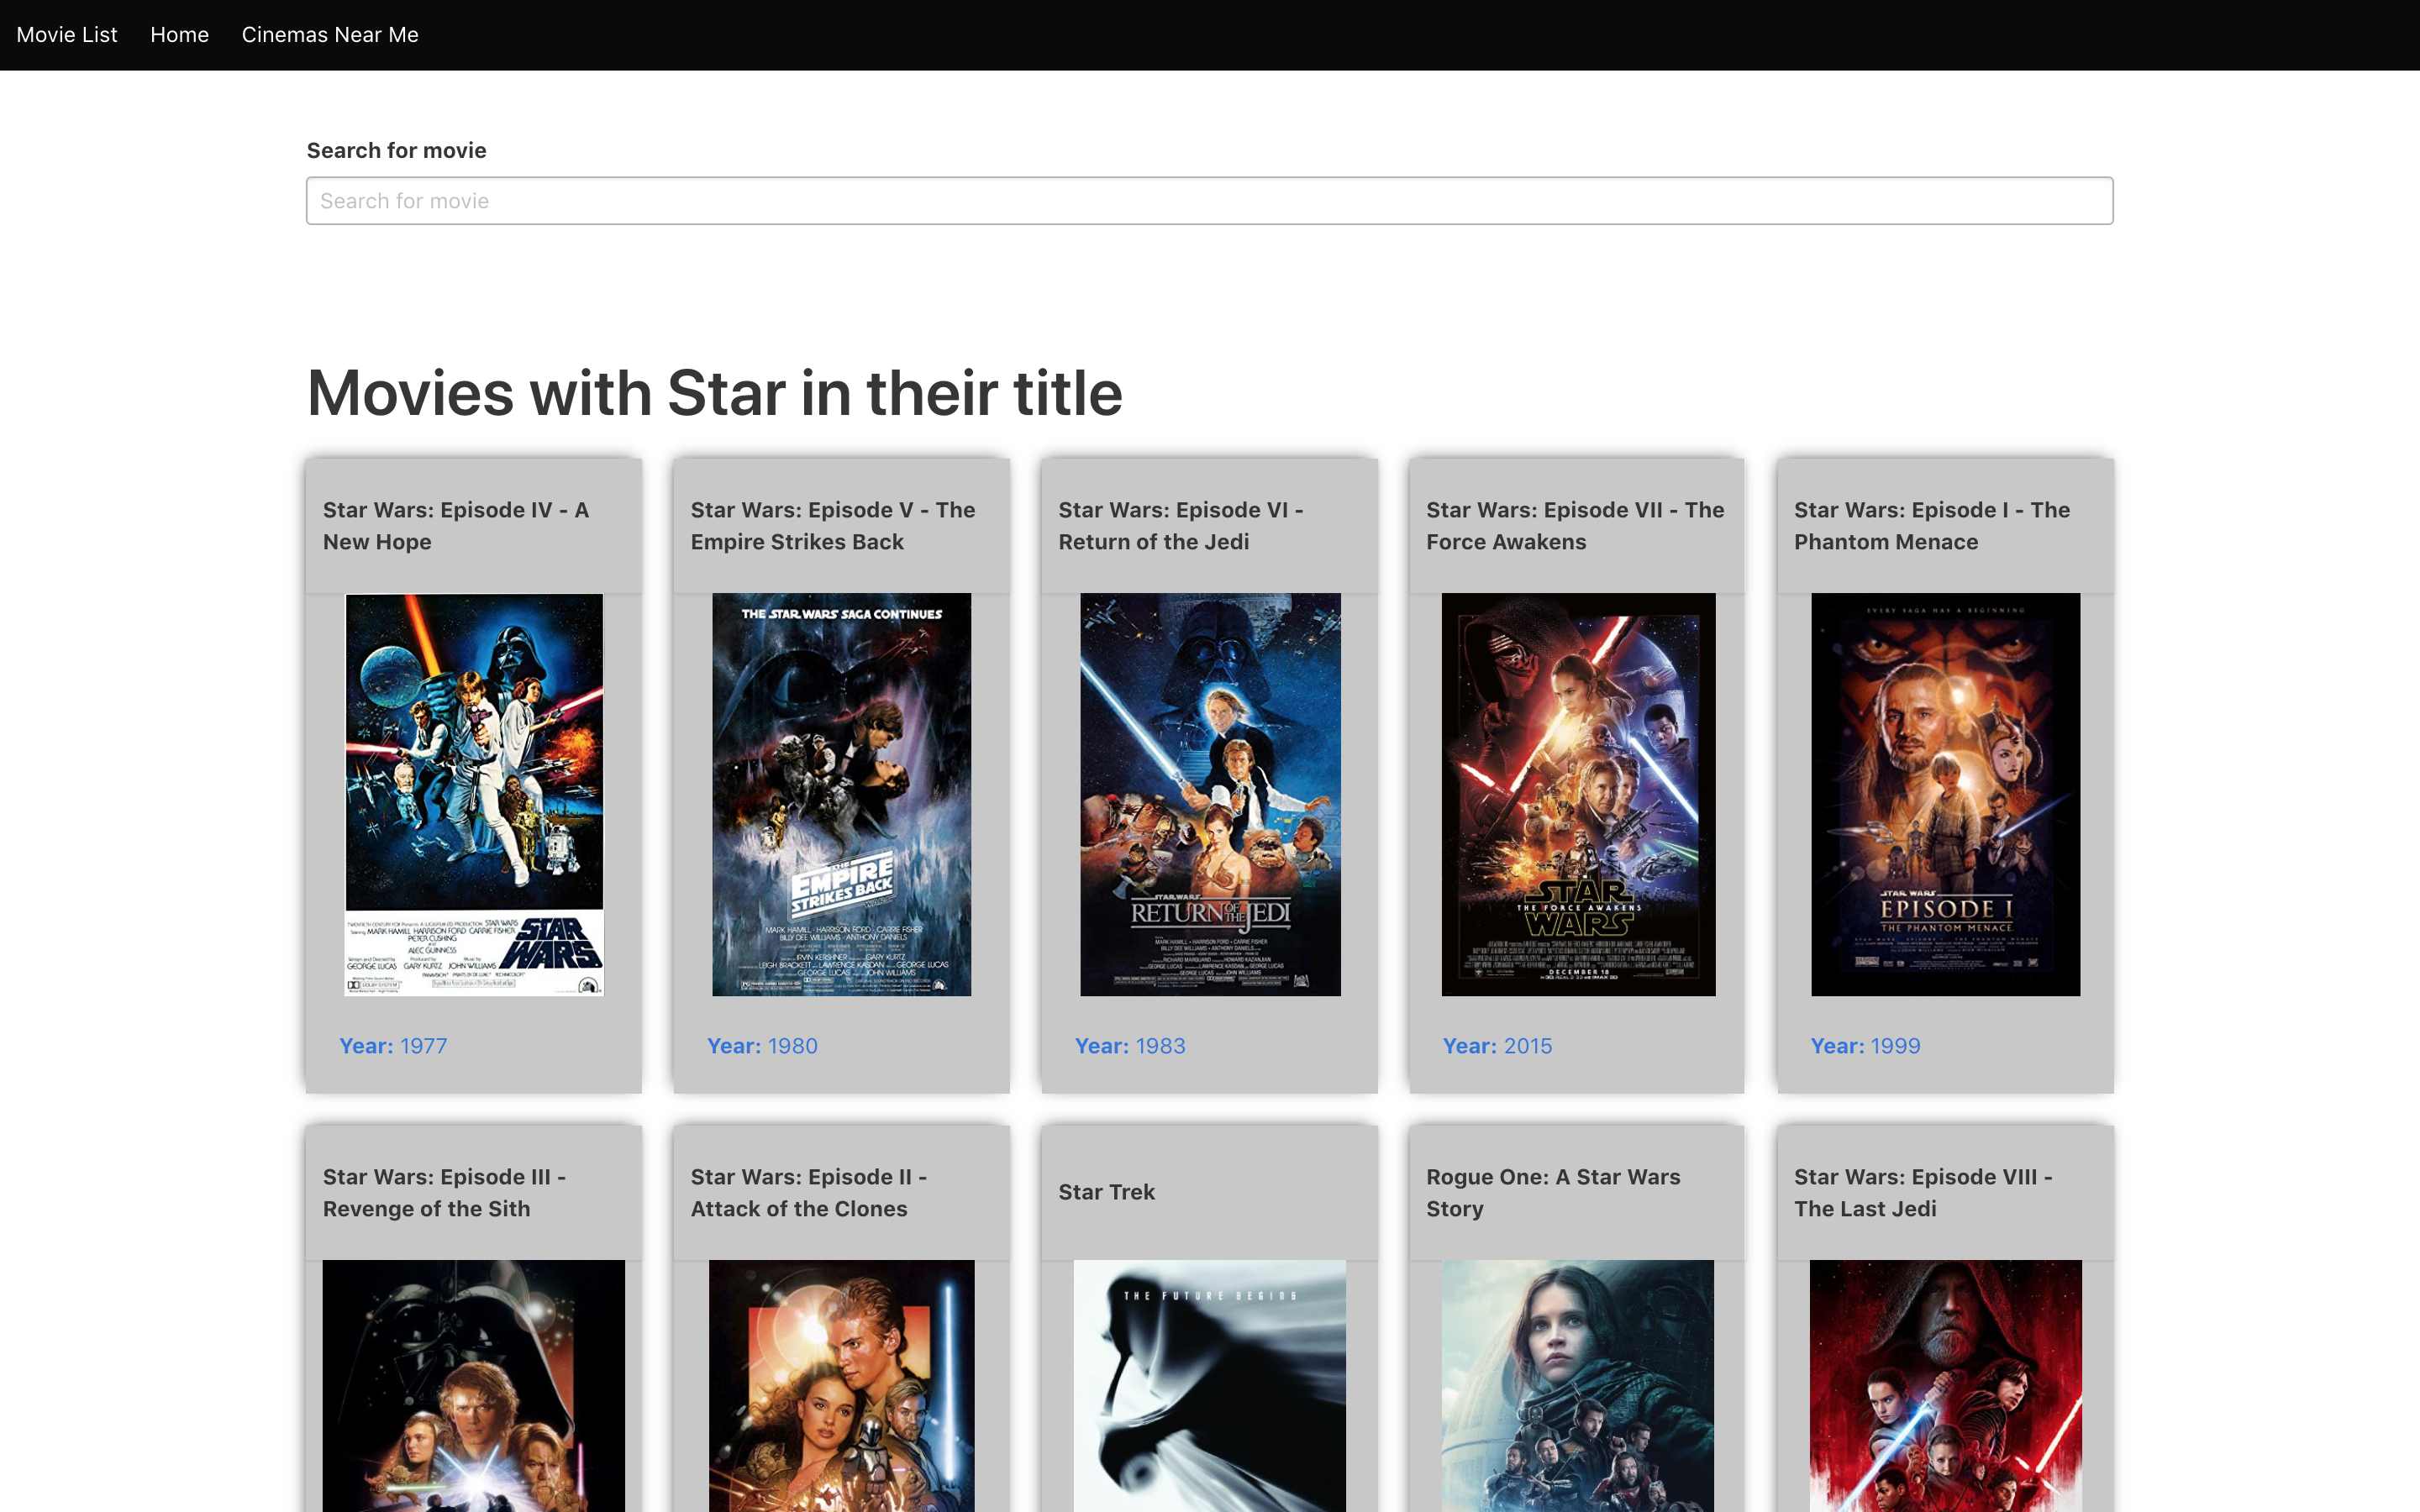Select the Star Trek card title
Screen dimensions: 2420x1512
1107,1192
